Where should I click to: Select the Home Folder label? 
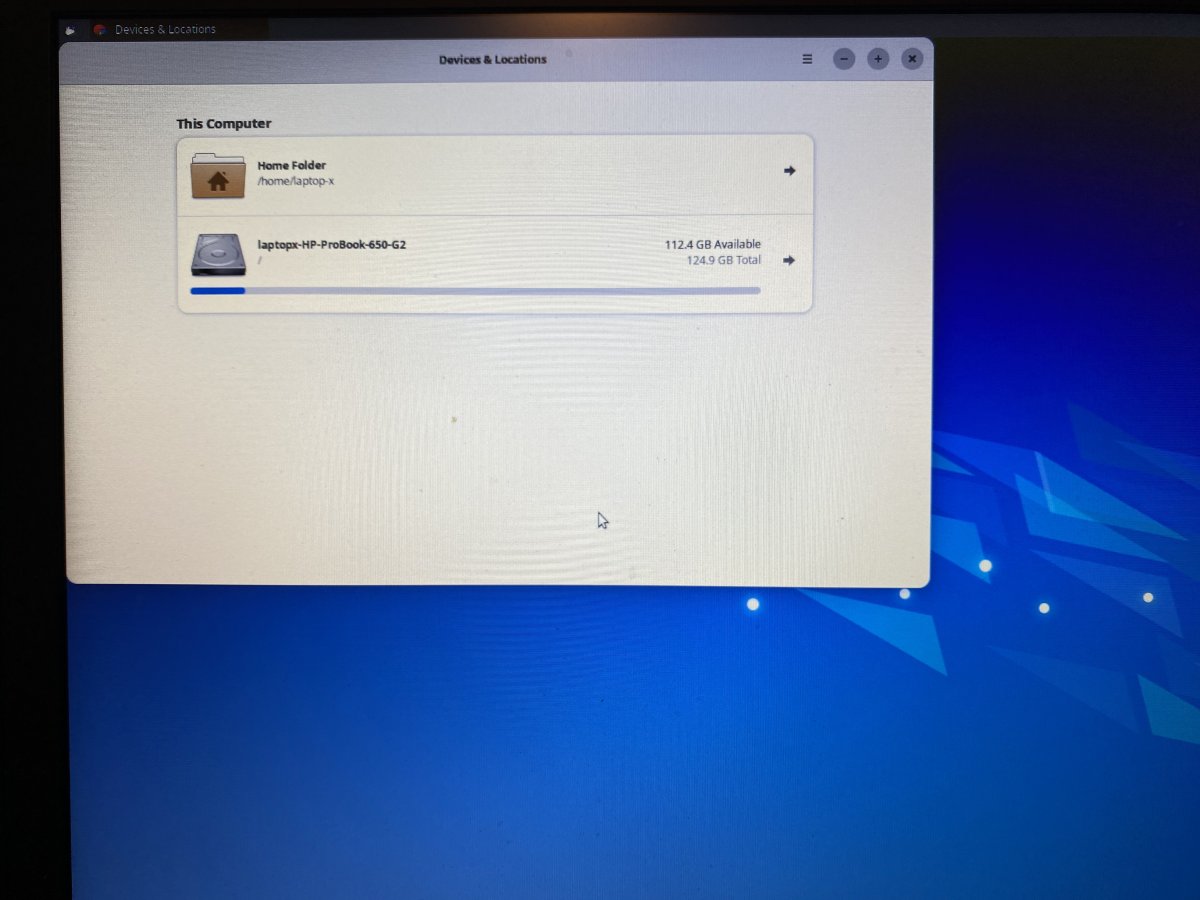tap(292, 165)
